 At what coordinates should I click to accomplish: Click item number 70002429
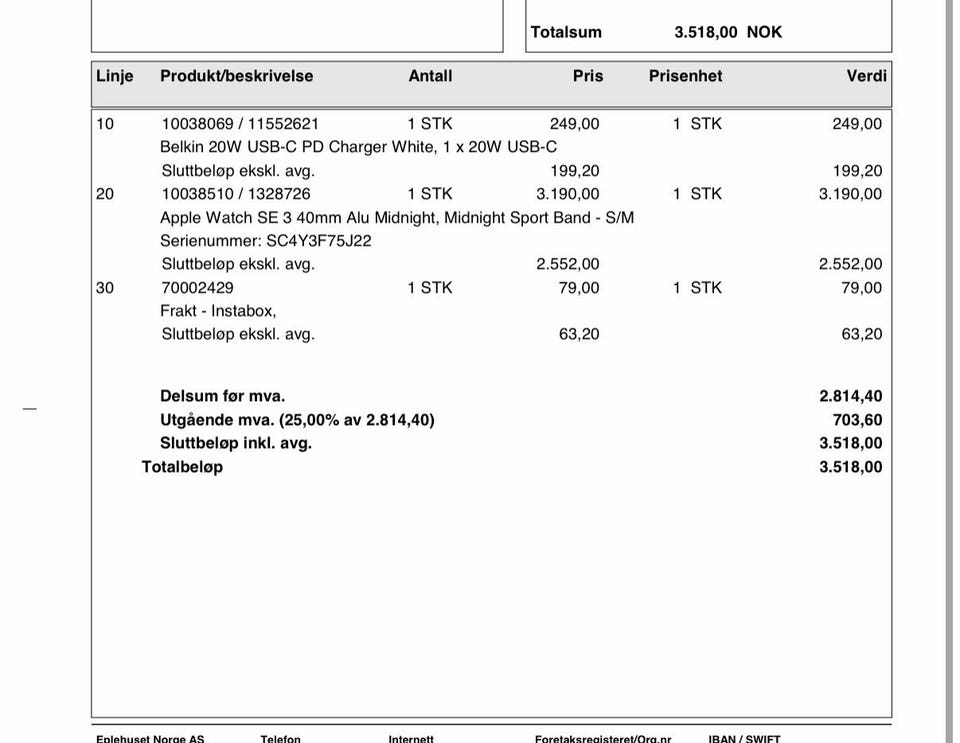tap(197, 288)
